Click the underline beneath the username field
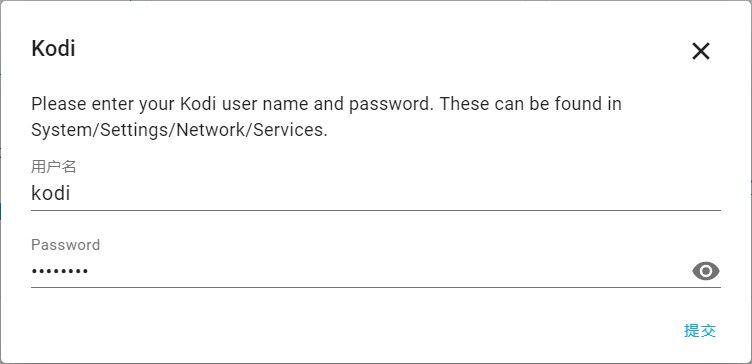752x364 pixels. [376, 210]
